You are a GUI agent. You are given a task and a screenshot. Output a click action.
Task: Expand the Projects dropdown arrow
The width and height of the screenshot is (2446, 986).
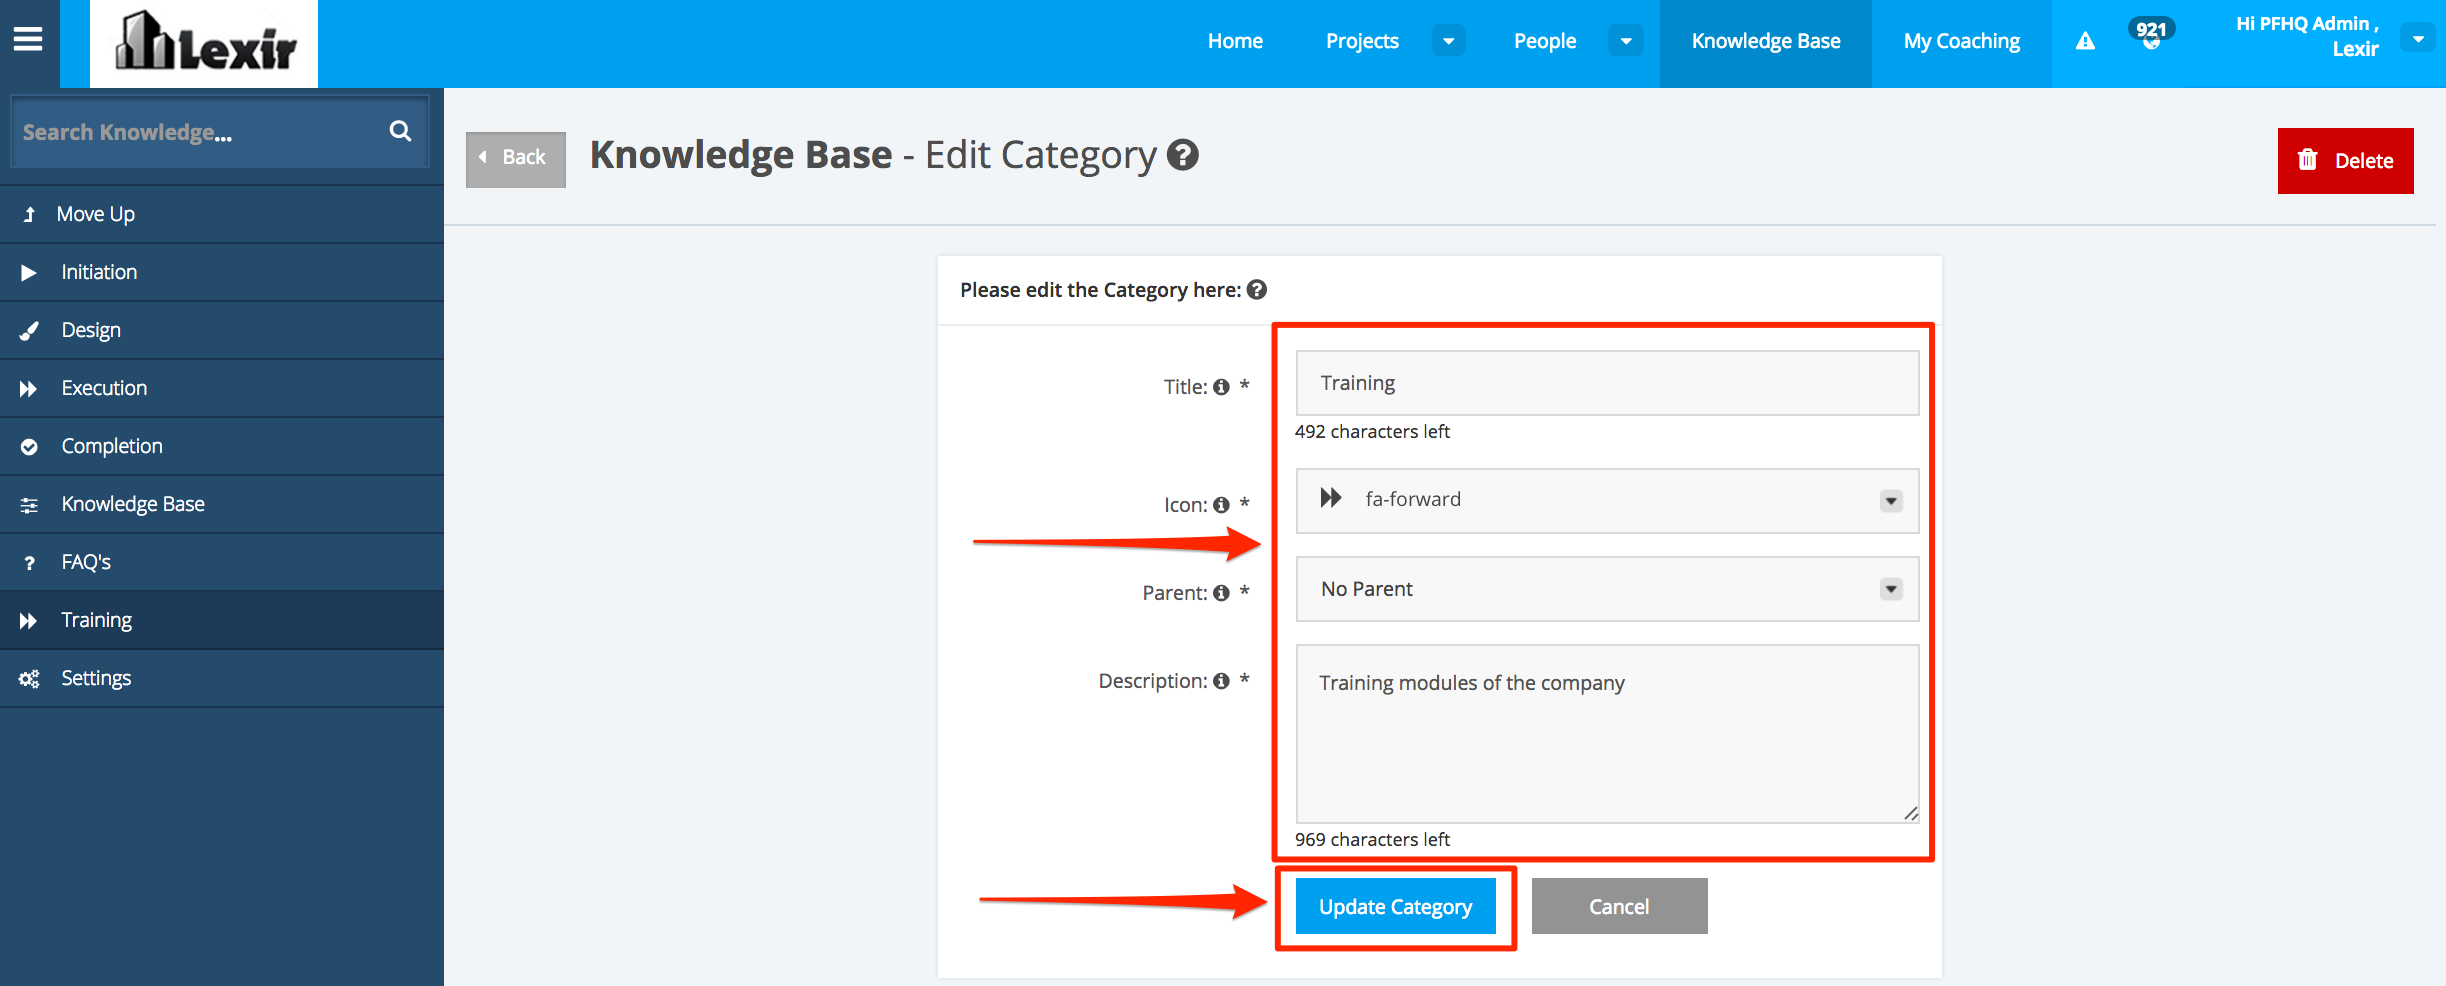point(1448,41)
